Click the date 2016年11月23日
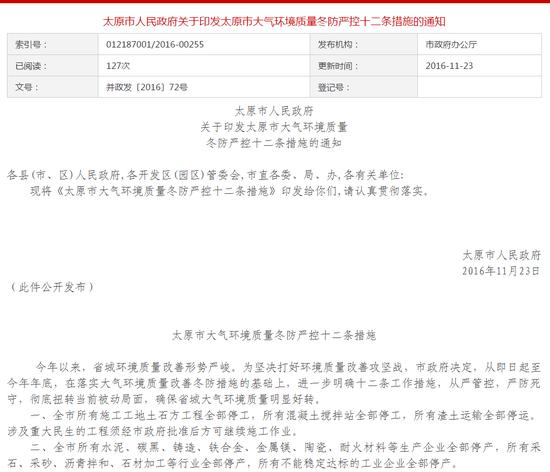The width and height of the screenshot is (550, 472). pyautogui.click(x=501, y=271)
